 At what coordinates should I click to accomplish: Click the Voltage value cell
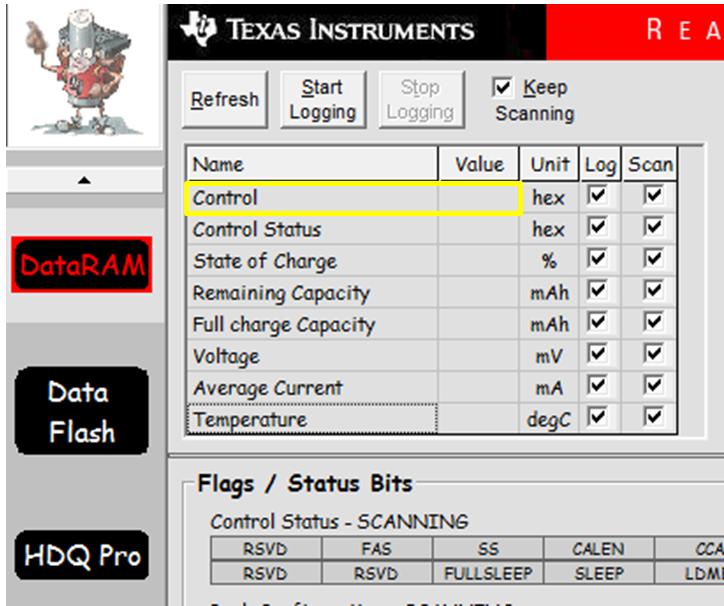coord(479,356)
